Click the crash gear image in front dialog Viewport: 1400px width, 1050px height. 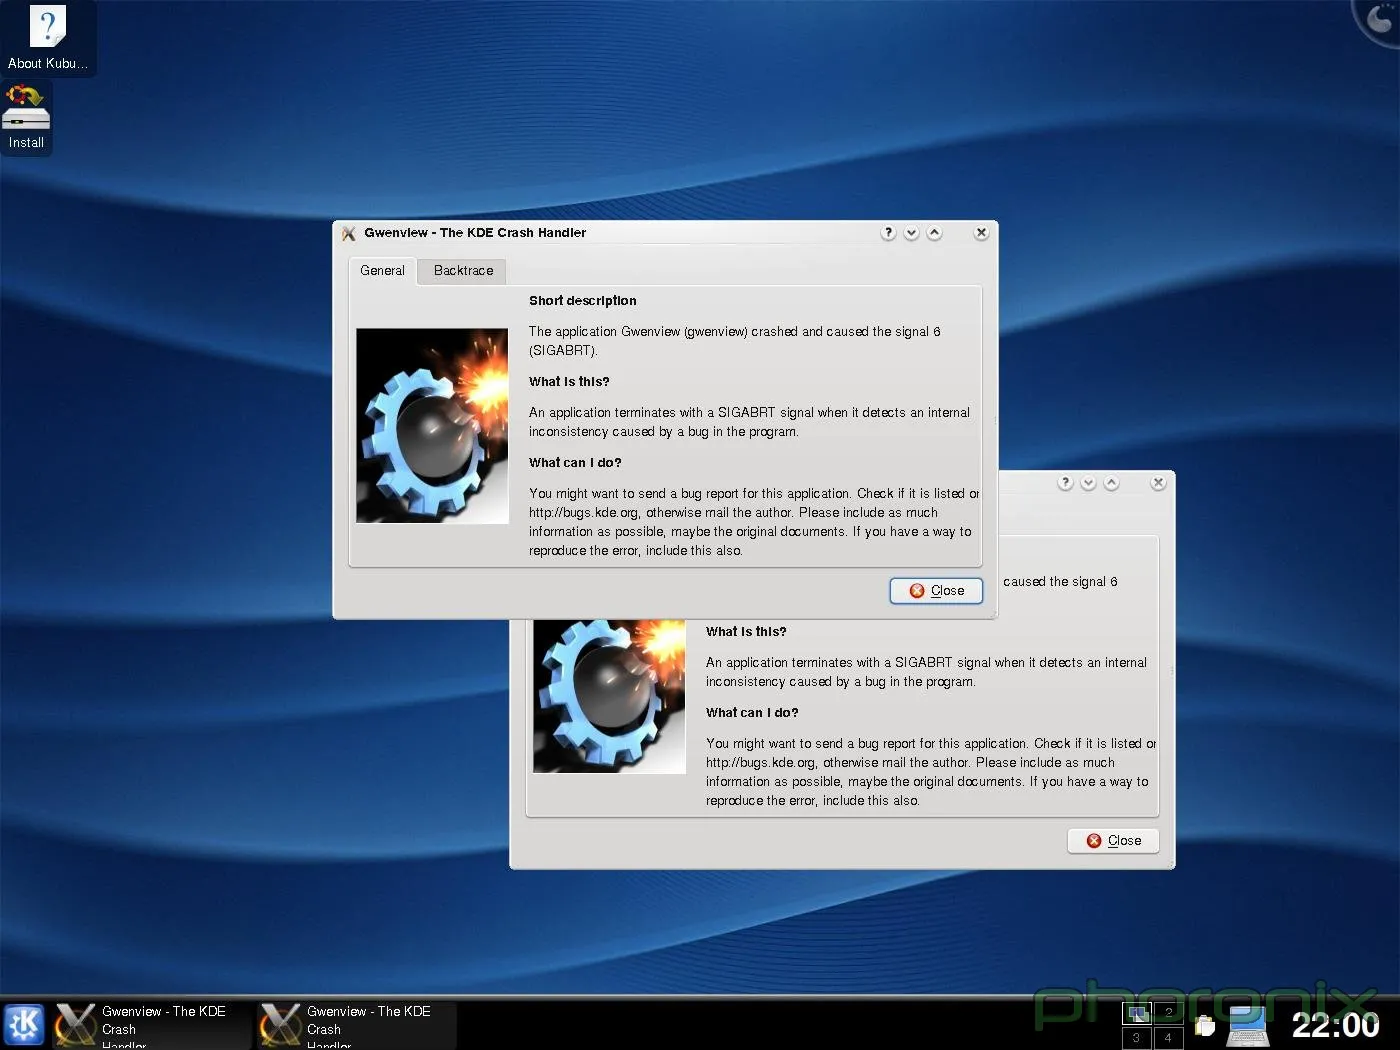(432, 426)
